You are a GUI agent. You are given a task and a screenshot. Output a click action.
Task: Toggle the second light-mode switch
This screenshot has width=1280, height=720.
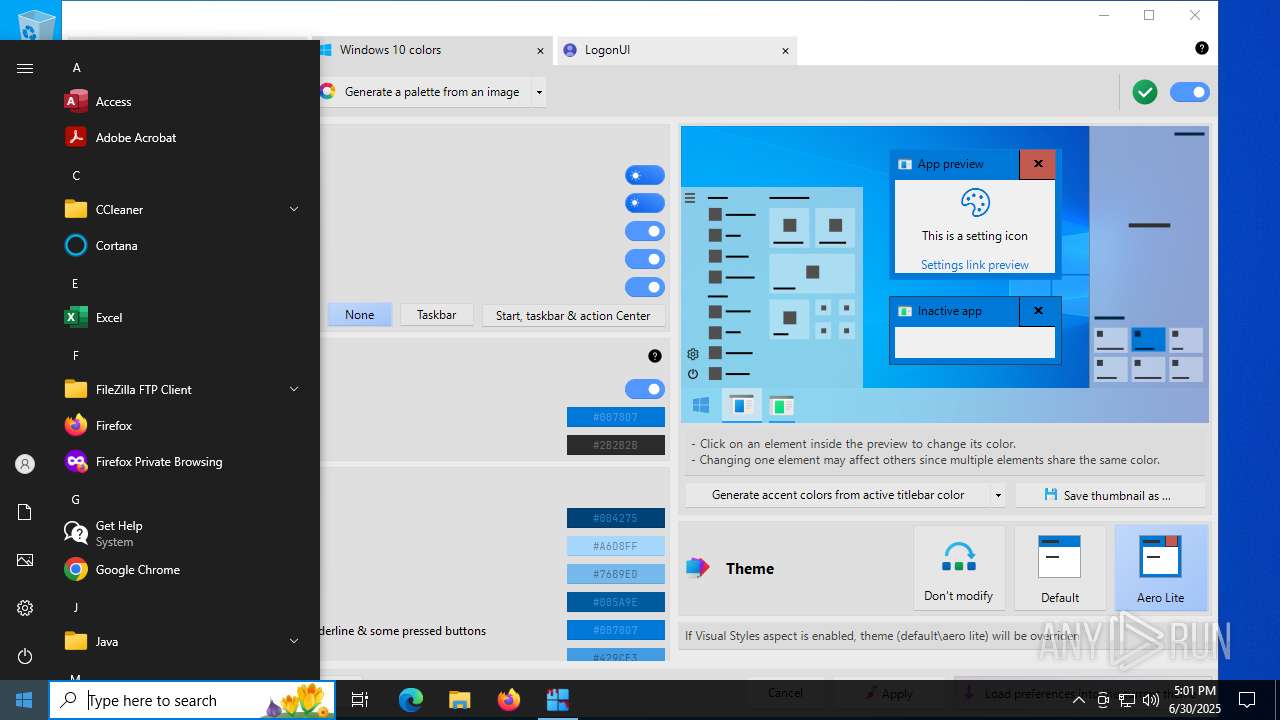tap(645, 203)
